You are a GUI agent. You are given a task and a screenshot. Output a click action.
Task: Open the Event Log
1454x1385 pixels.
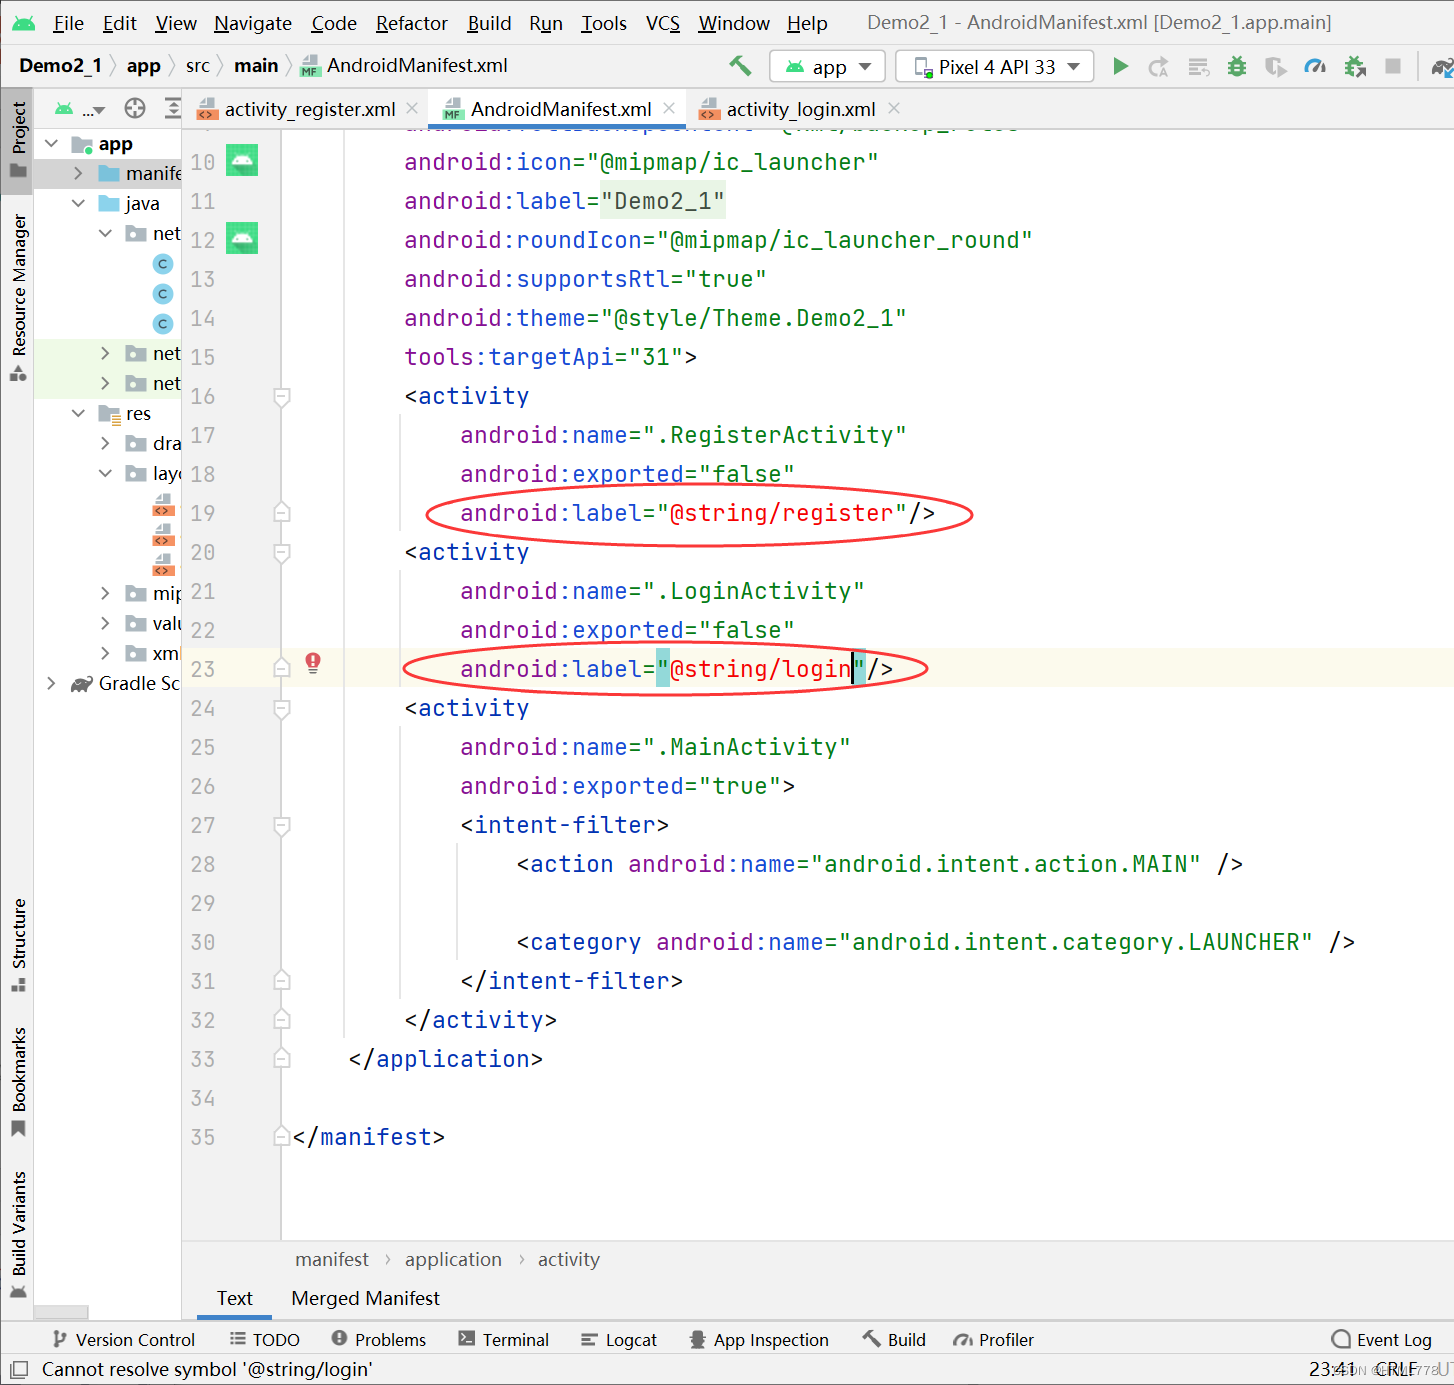(1382, 1340)
